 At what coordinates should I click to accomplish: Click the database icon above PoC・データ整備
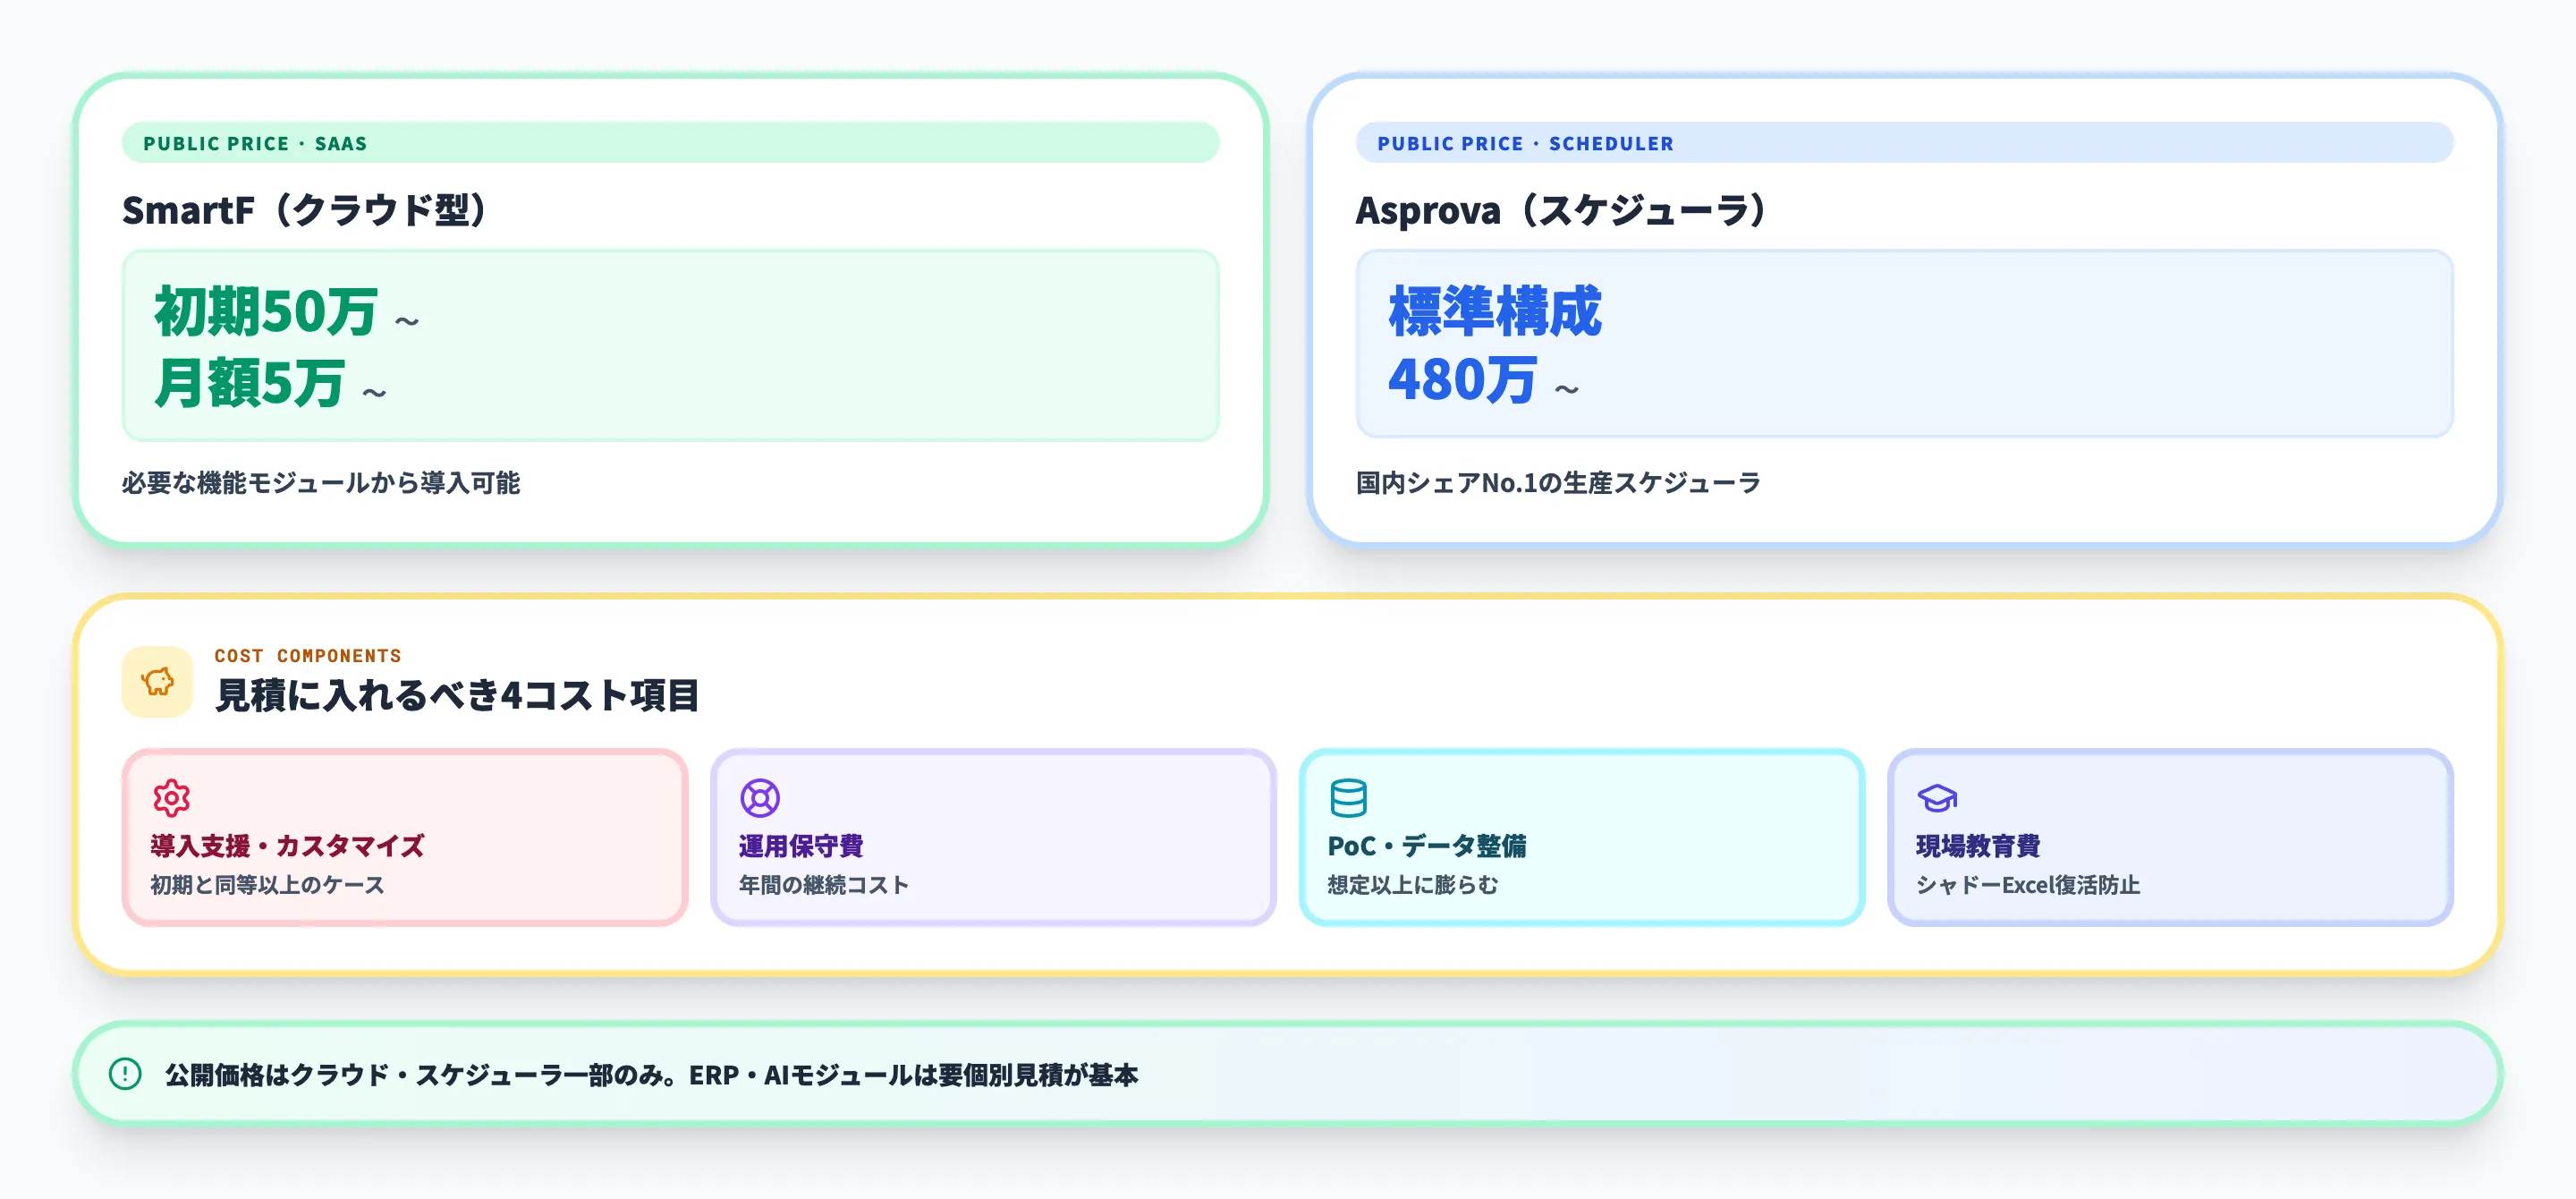1348,797
